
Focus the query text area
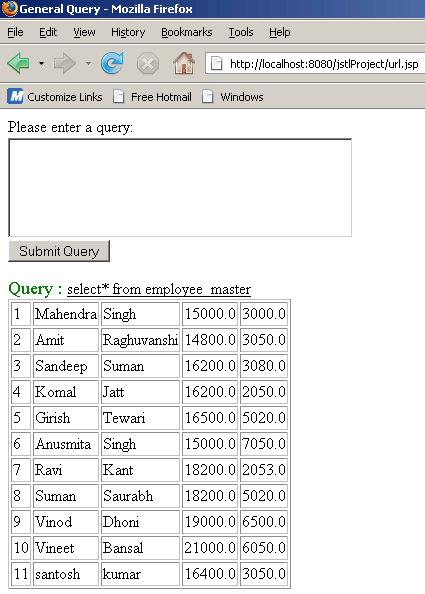click(x=180, y=188)
